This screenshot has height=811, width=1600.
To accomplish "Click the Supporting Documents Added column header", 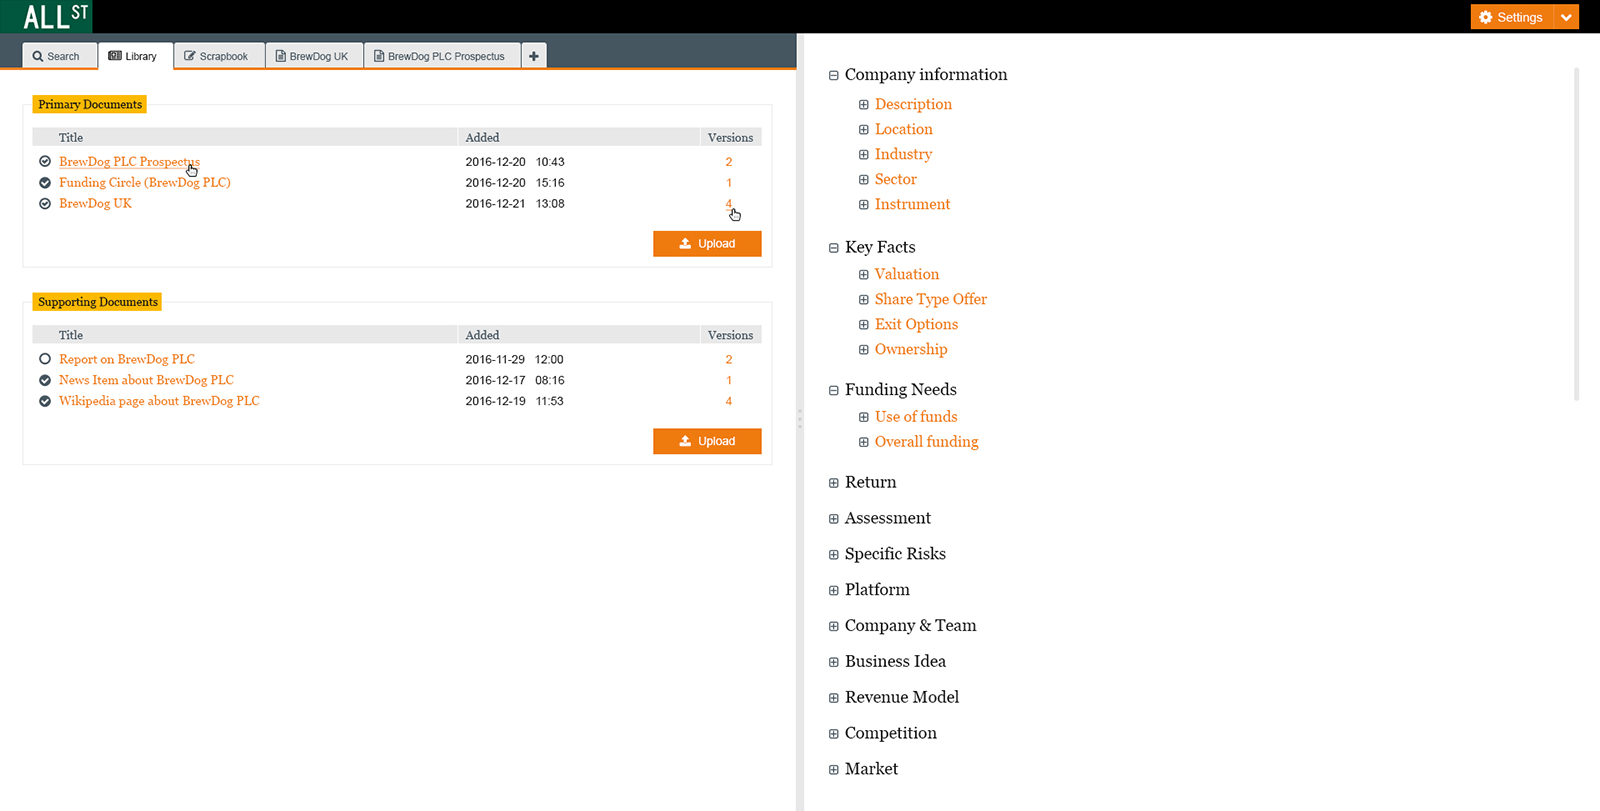I will tap(482, 335).
